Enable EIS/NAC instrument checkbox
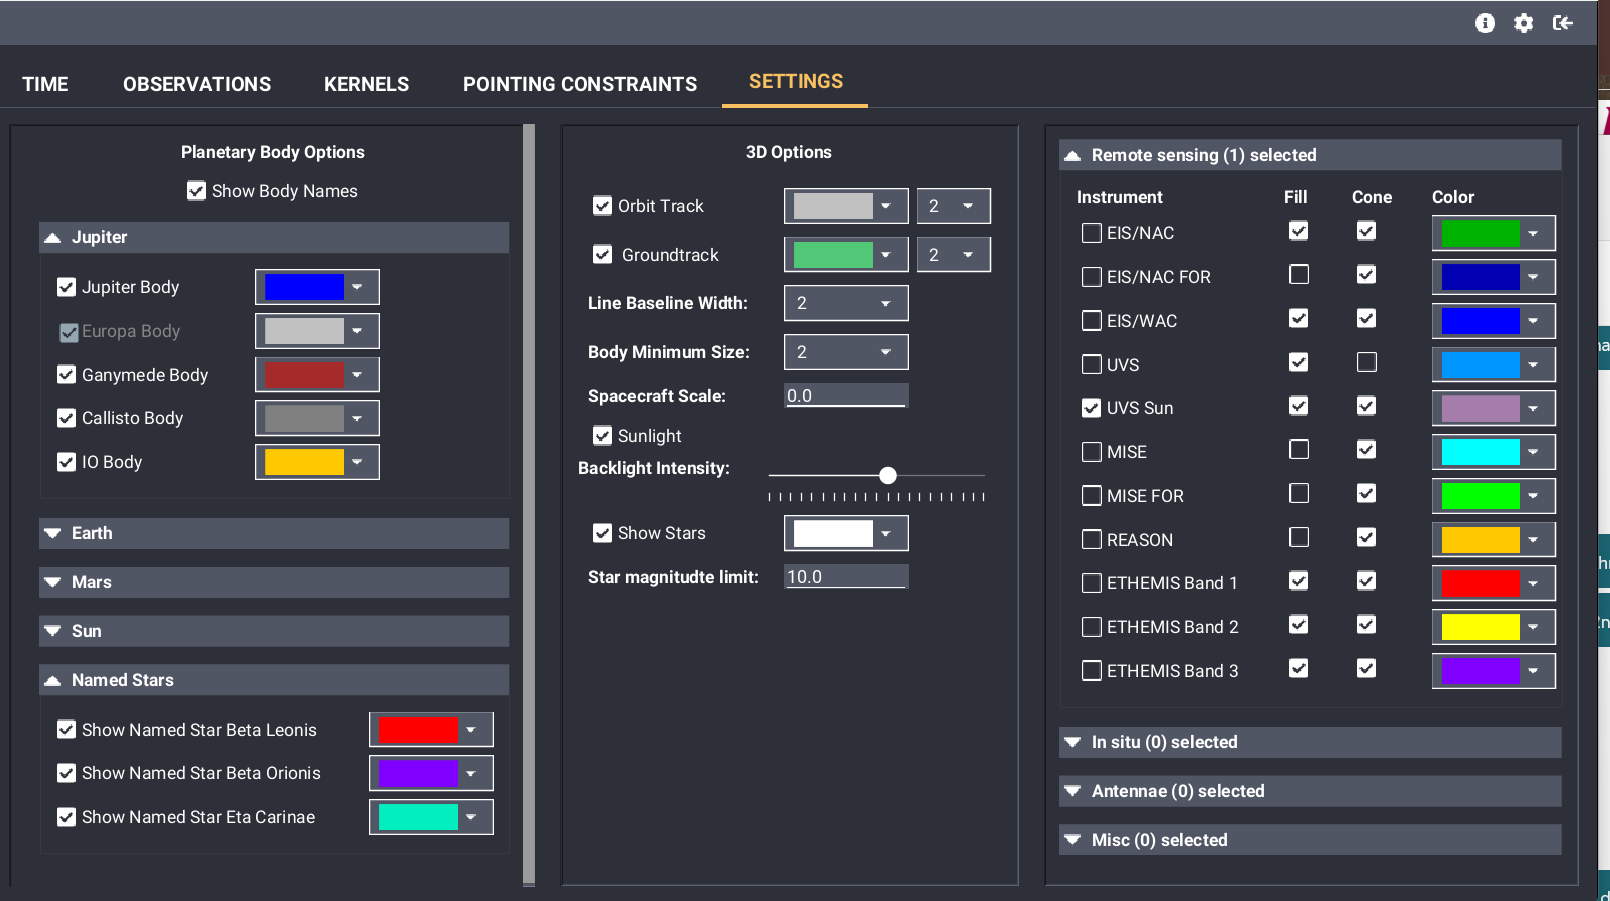This screenshot has width=1610, height=901. coord(1092,233)
